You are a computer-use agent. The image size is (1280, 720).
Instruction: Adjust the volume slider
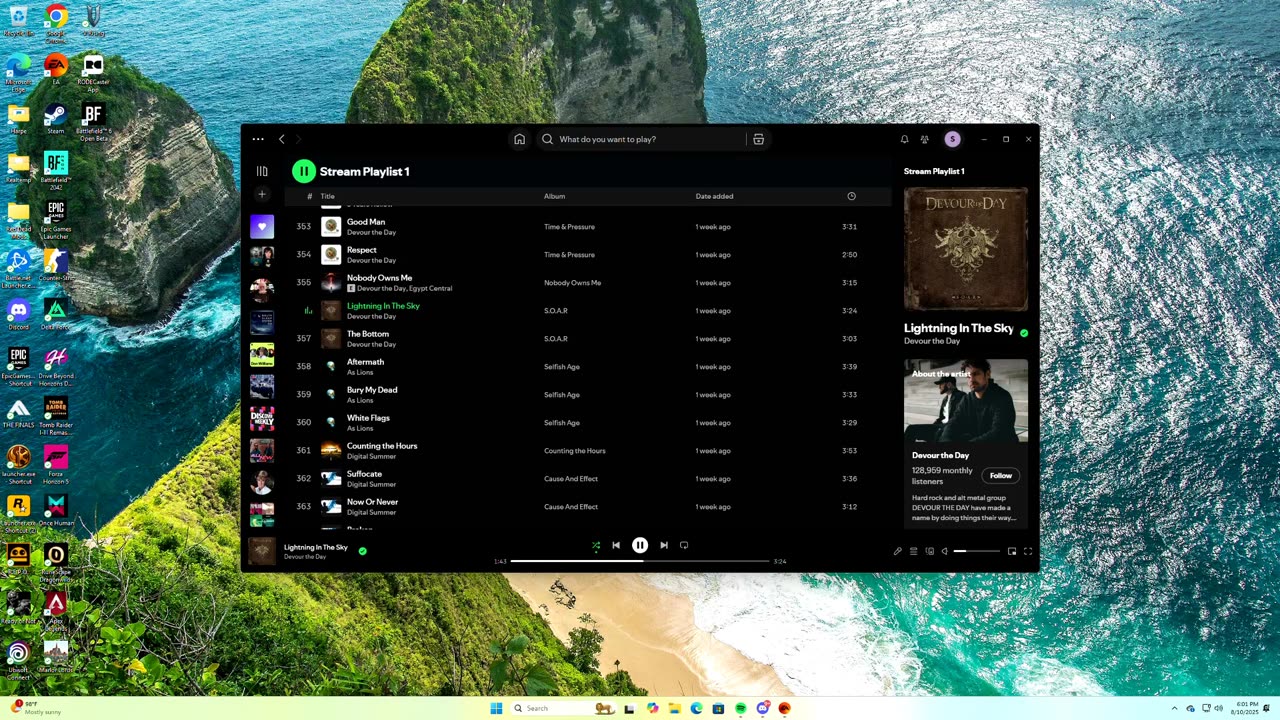pos(977,551)
